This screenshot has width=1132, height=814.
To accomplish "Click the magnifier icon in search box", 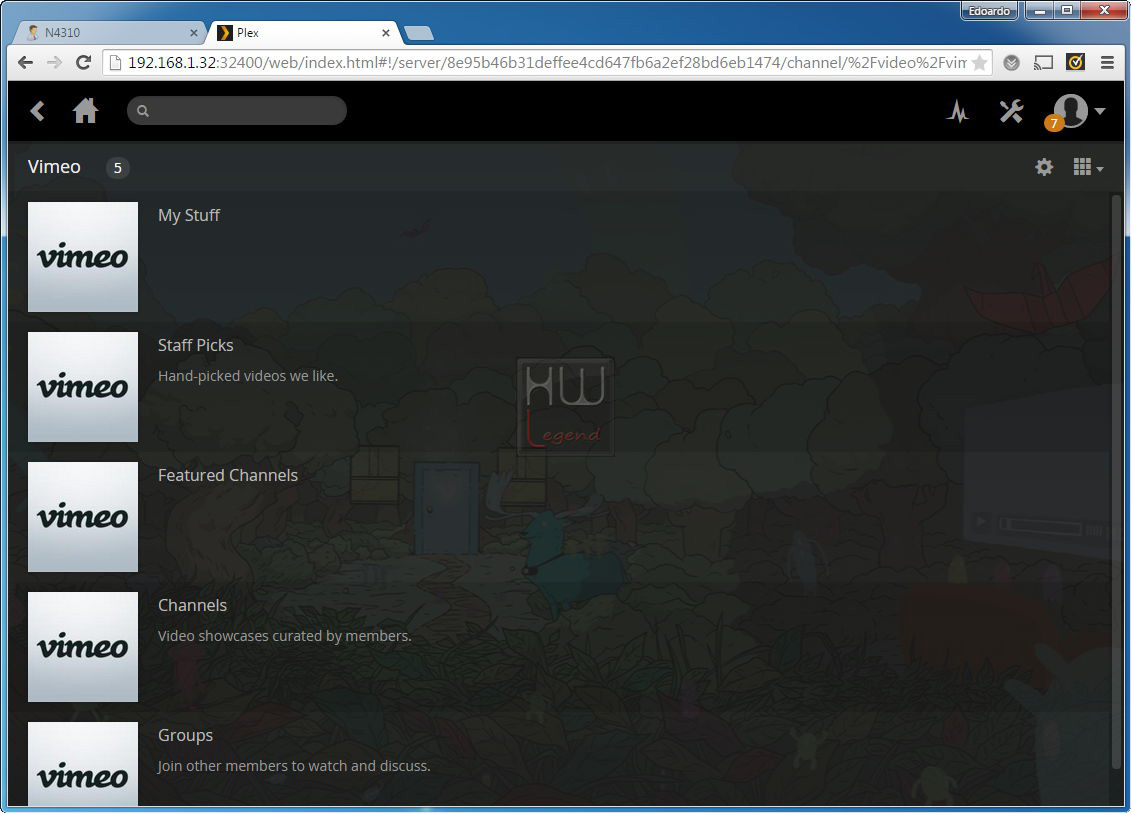I will pyautogui.click(x=143, y=111).
